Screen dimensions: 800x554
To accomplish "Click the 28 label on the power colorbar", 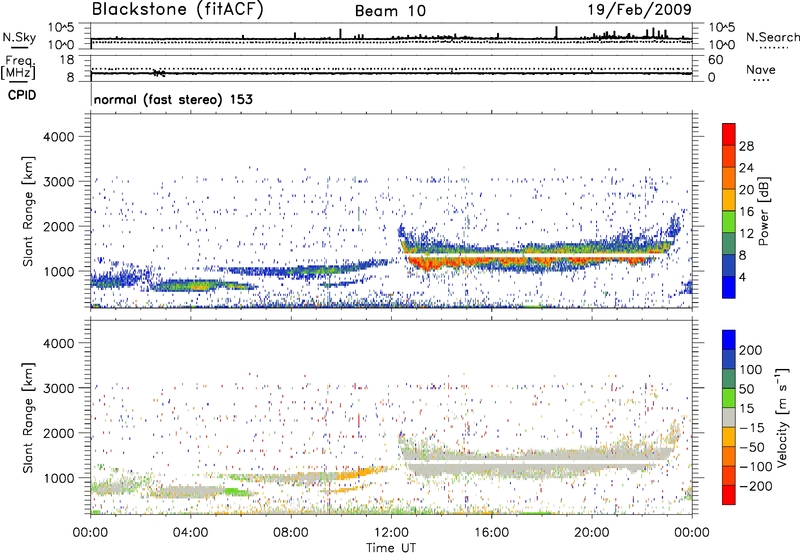I will pyautogui.click(x=746, y=146).
